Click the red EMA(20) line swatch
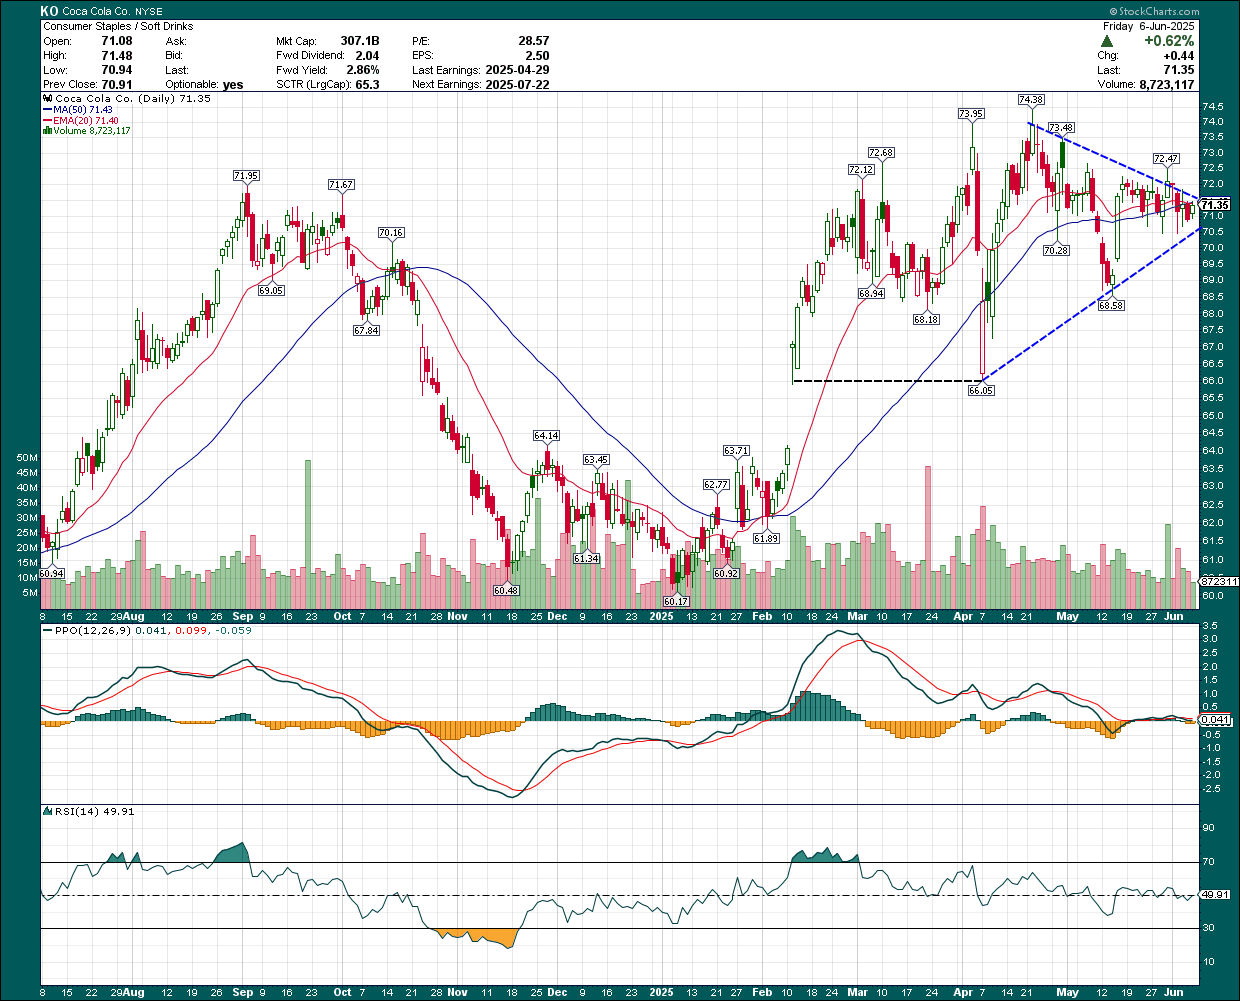 click(x=47, y=121)
